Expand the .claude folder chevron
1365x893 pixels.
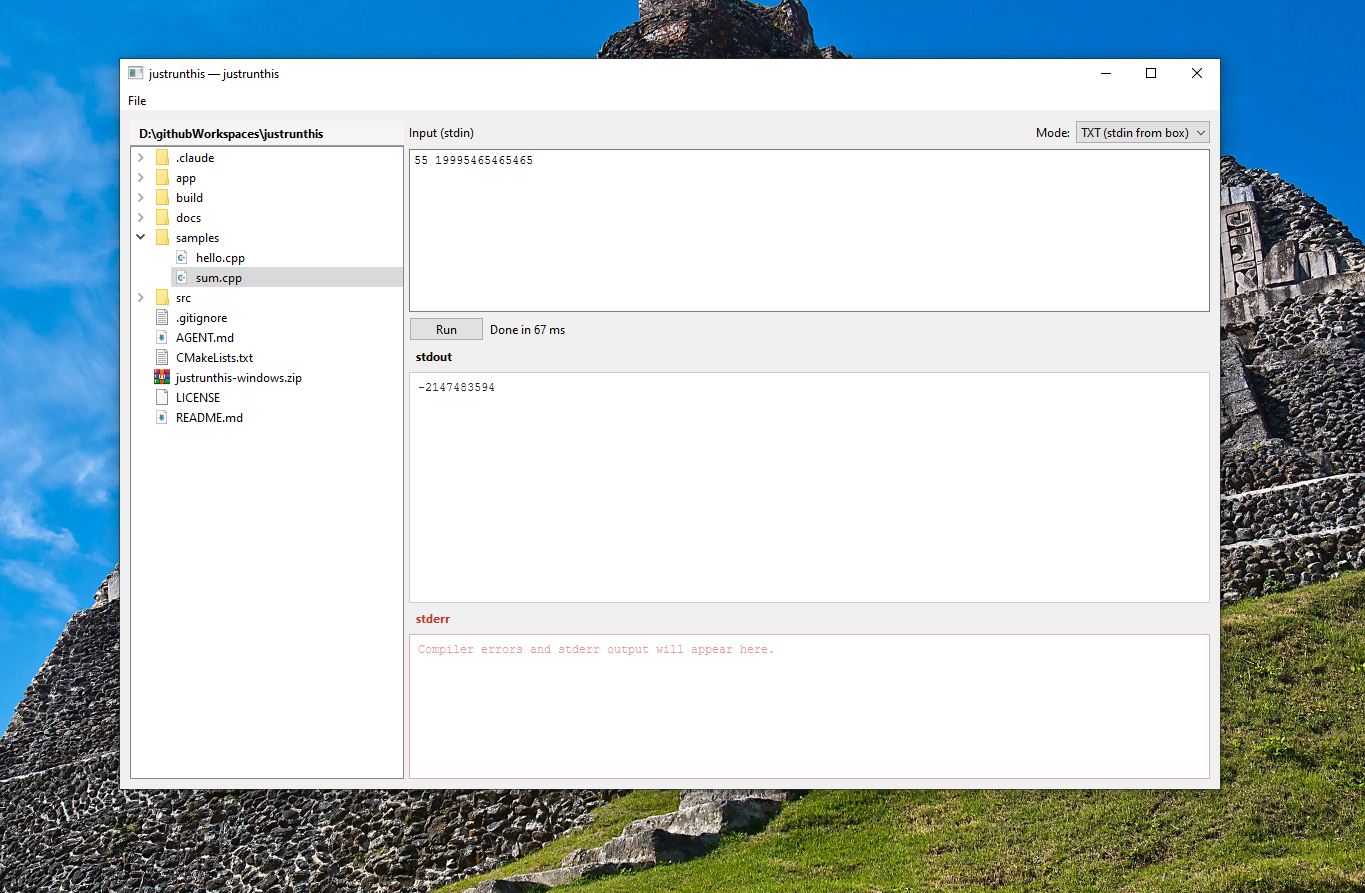pyautogui.click(x=140, y=158)
